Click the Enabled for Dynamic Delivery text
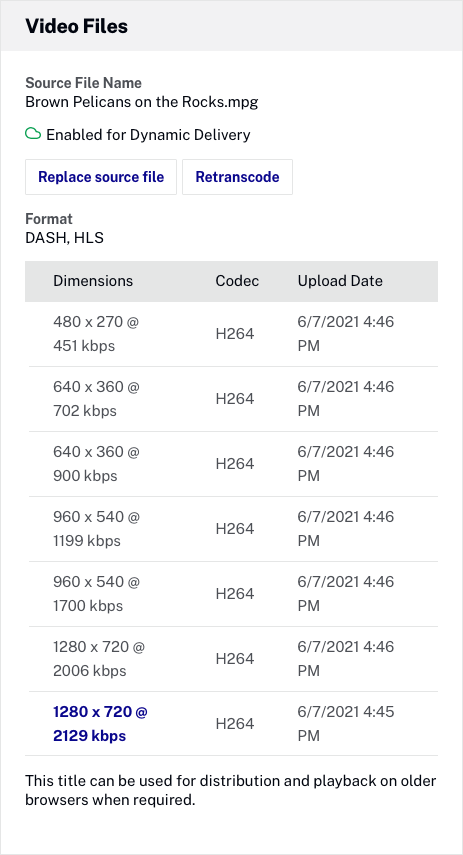 [148, 135]
